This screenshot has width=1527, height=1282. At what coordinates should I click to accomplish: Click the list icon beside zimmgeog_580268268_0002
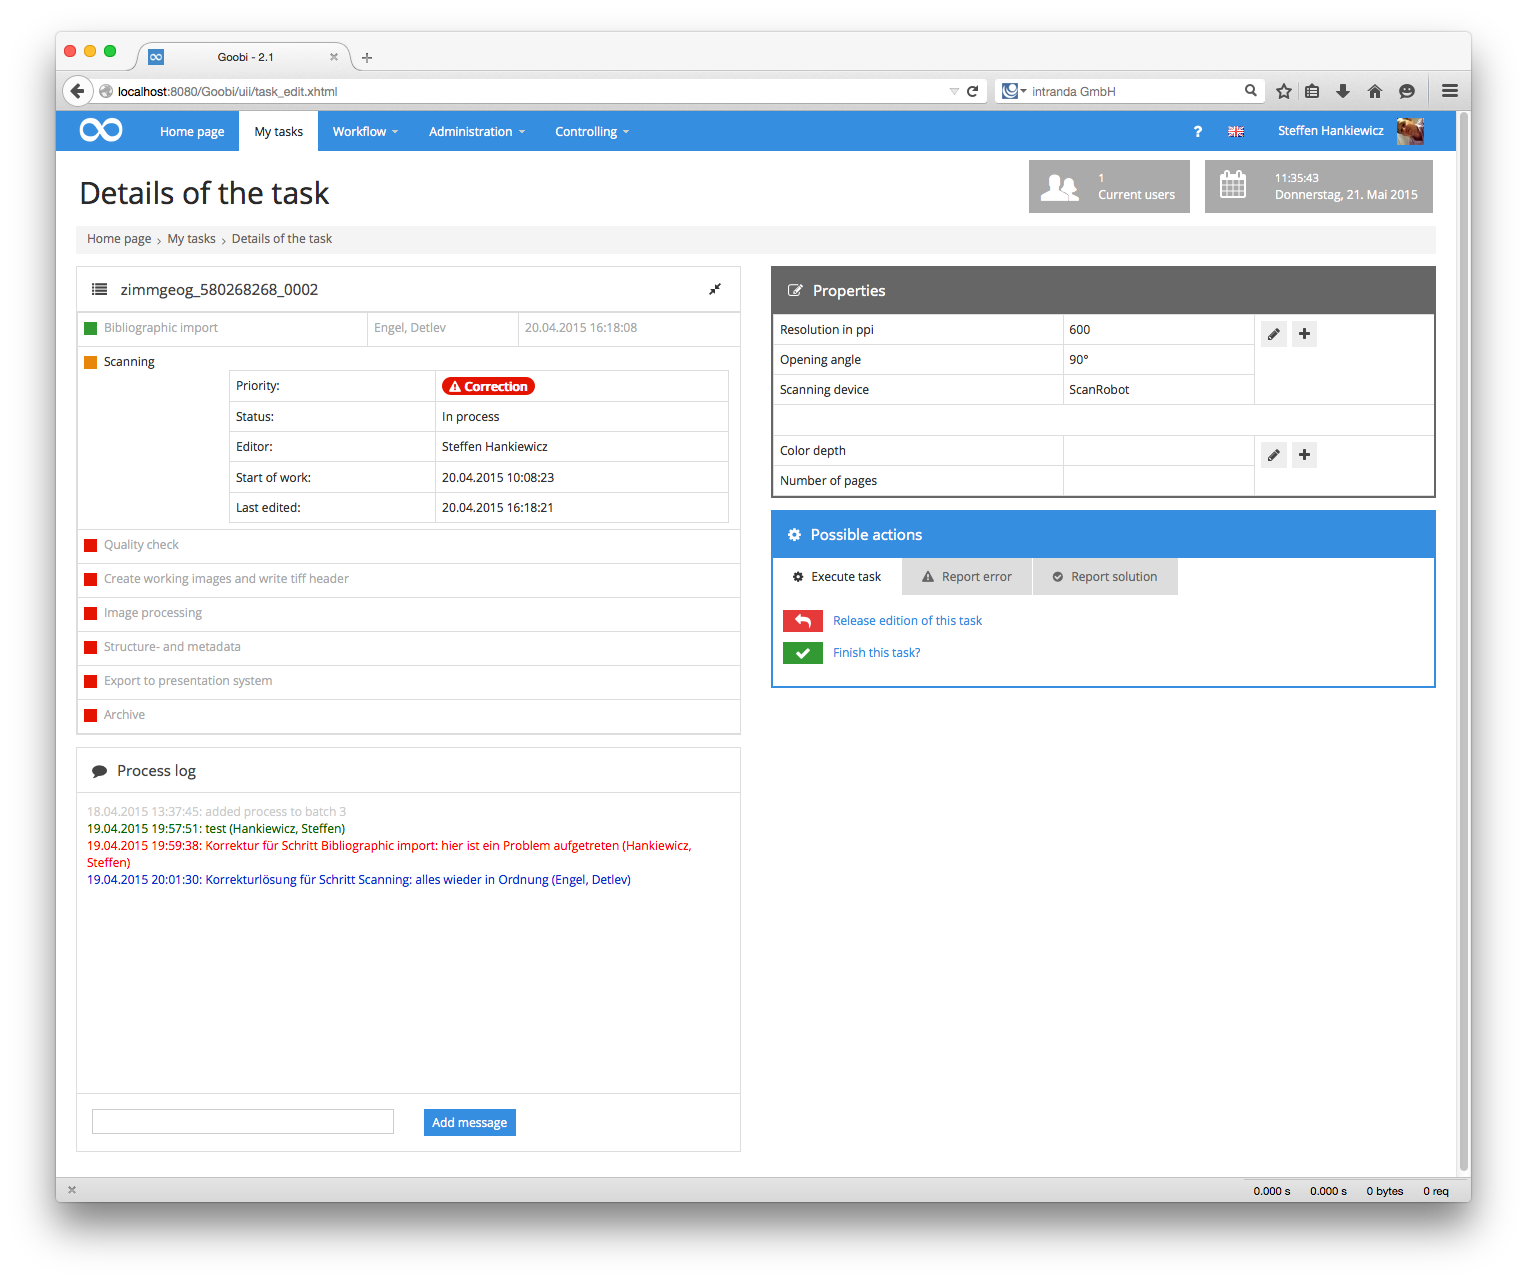click(99, 289)
